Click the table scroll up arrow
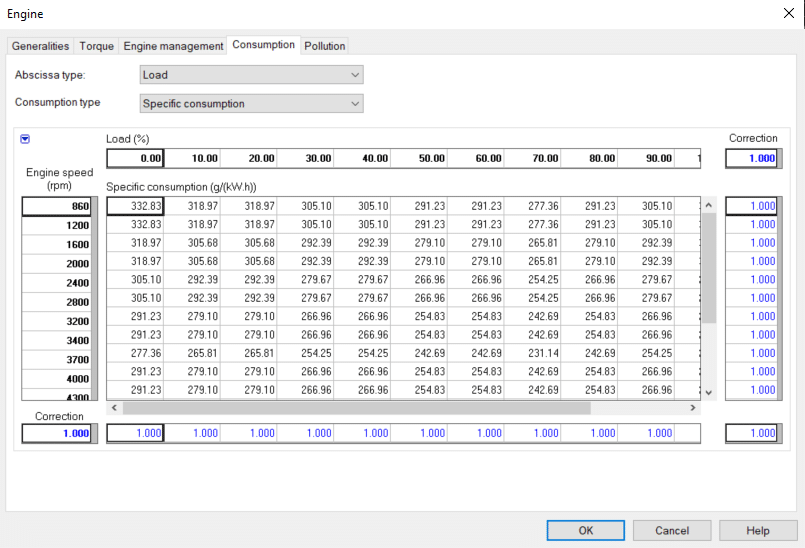The height and width of the screenshot is (548, 805). pyautogui.click(x=708, y=205)
